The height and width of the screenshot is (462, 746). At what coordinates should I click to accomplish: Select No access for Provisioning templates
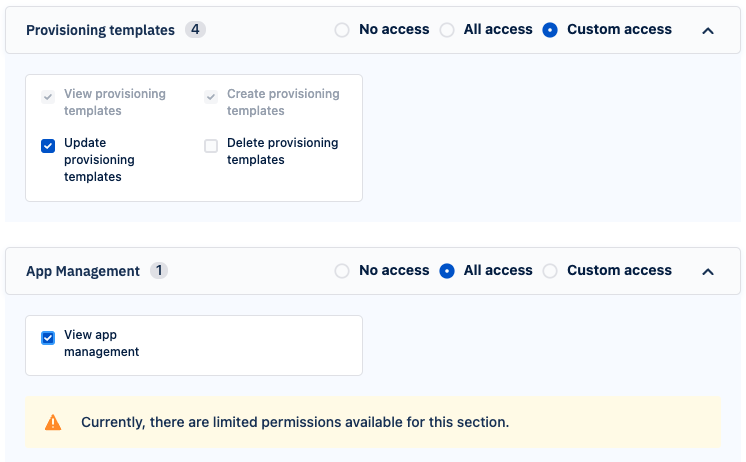342,30
